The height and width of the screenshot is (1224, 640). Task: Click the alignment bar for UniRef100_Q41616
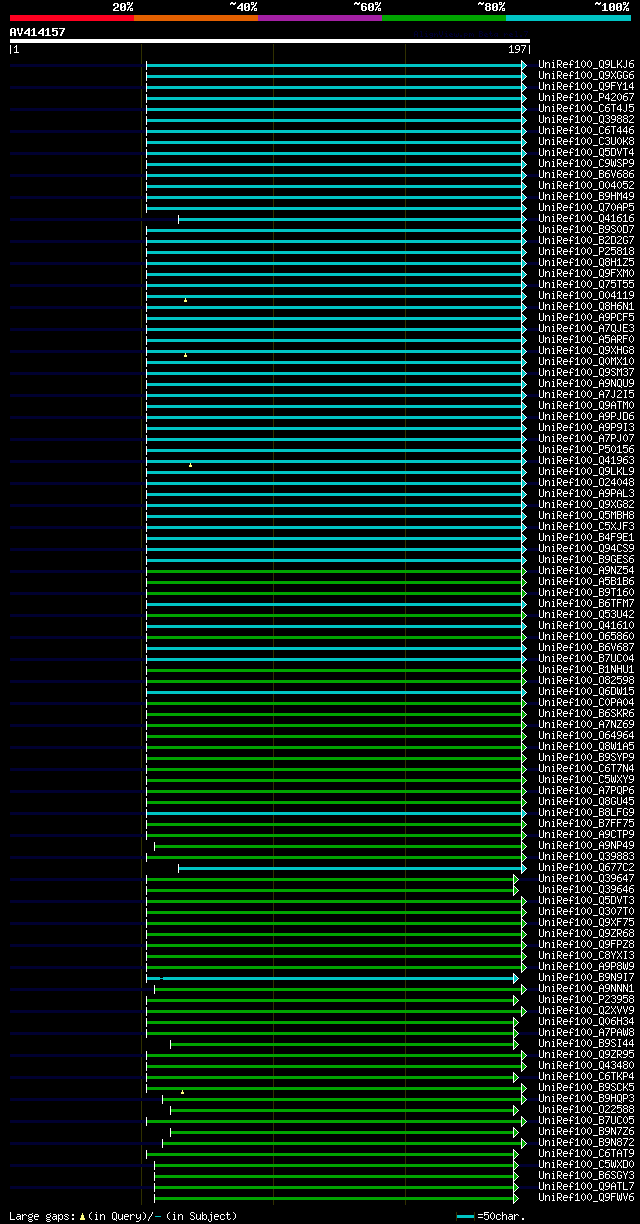point(352,218)
